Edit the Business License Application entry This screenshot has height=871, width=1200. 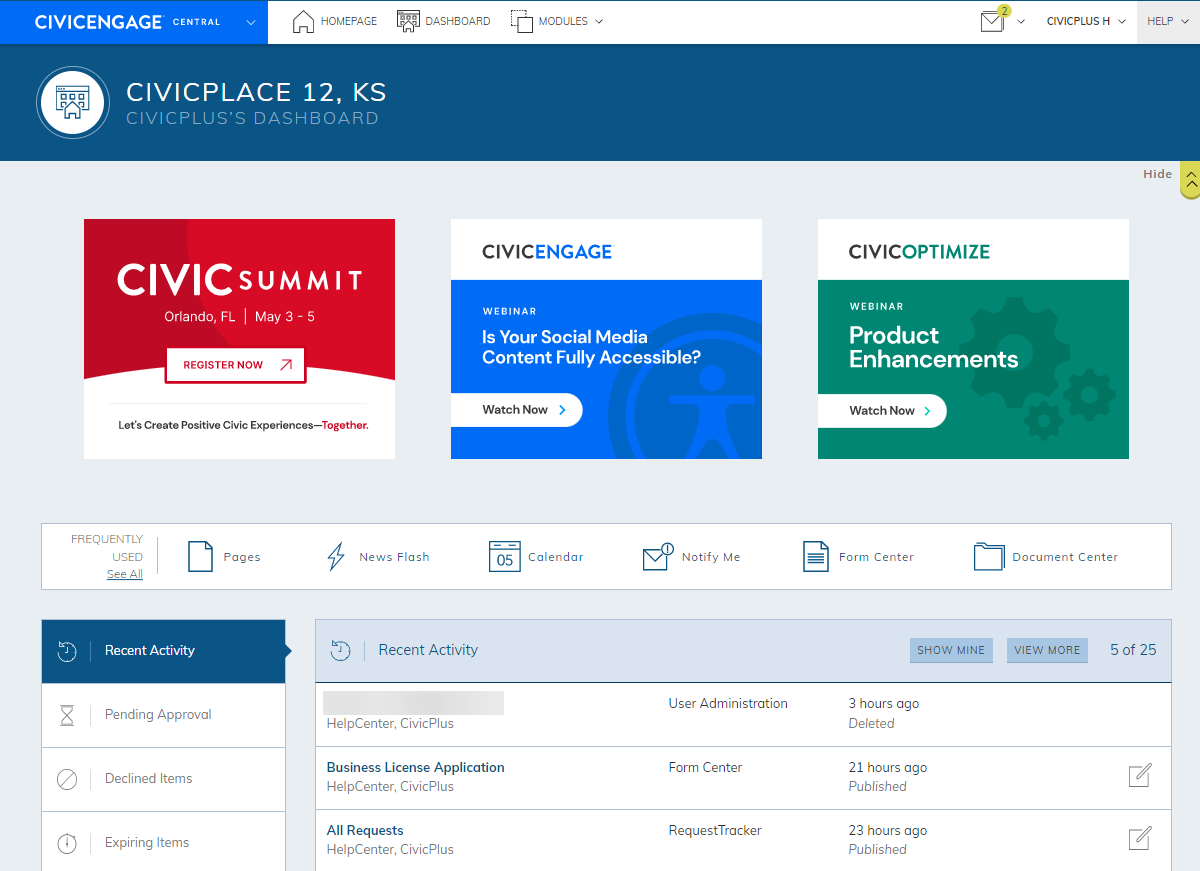click(1140, 775)
